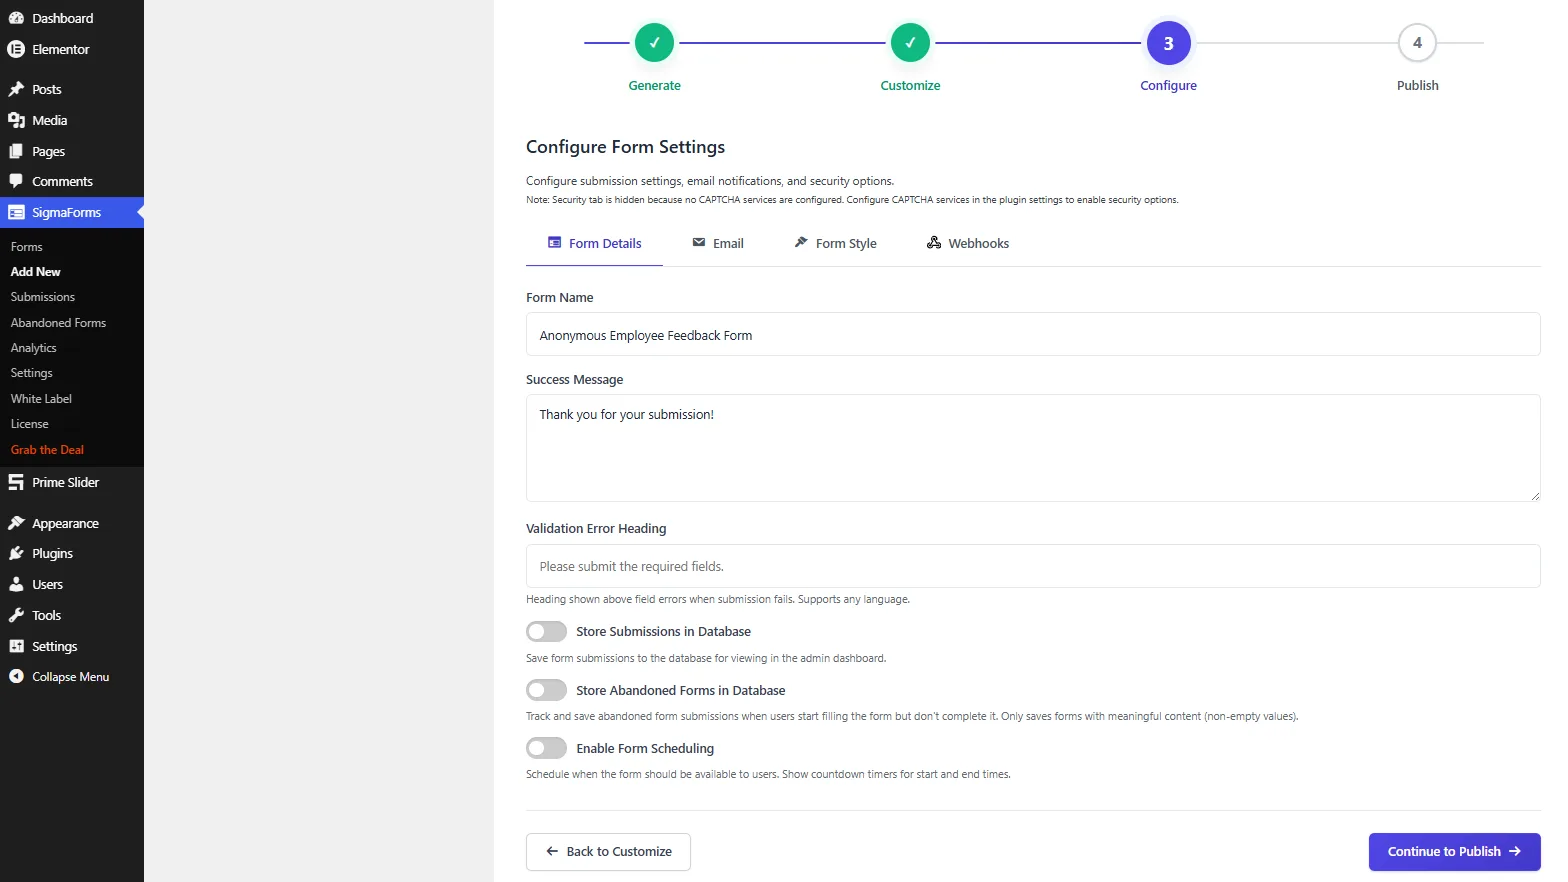
Task: Click the Prime Slider icon
Action: click(x=16, y=482)
